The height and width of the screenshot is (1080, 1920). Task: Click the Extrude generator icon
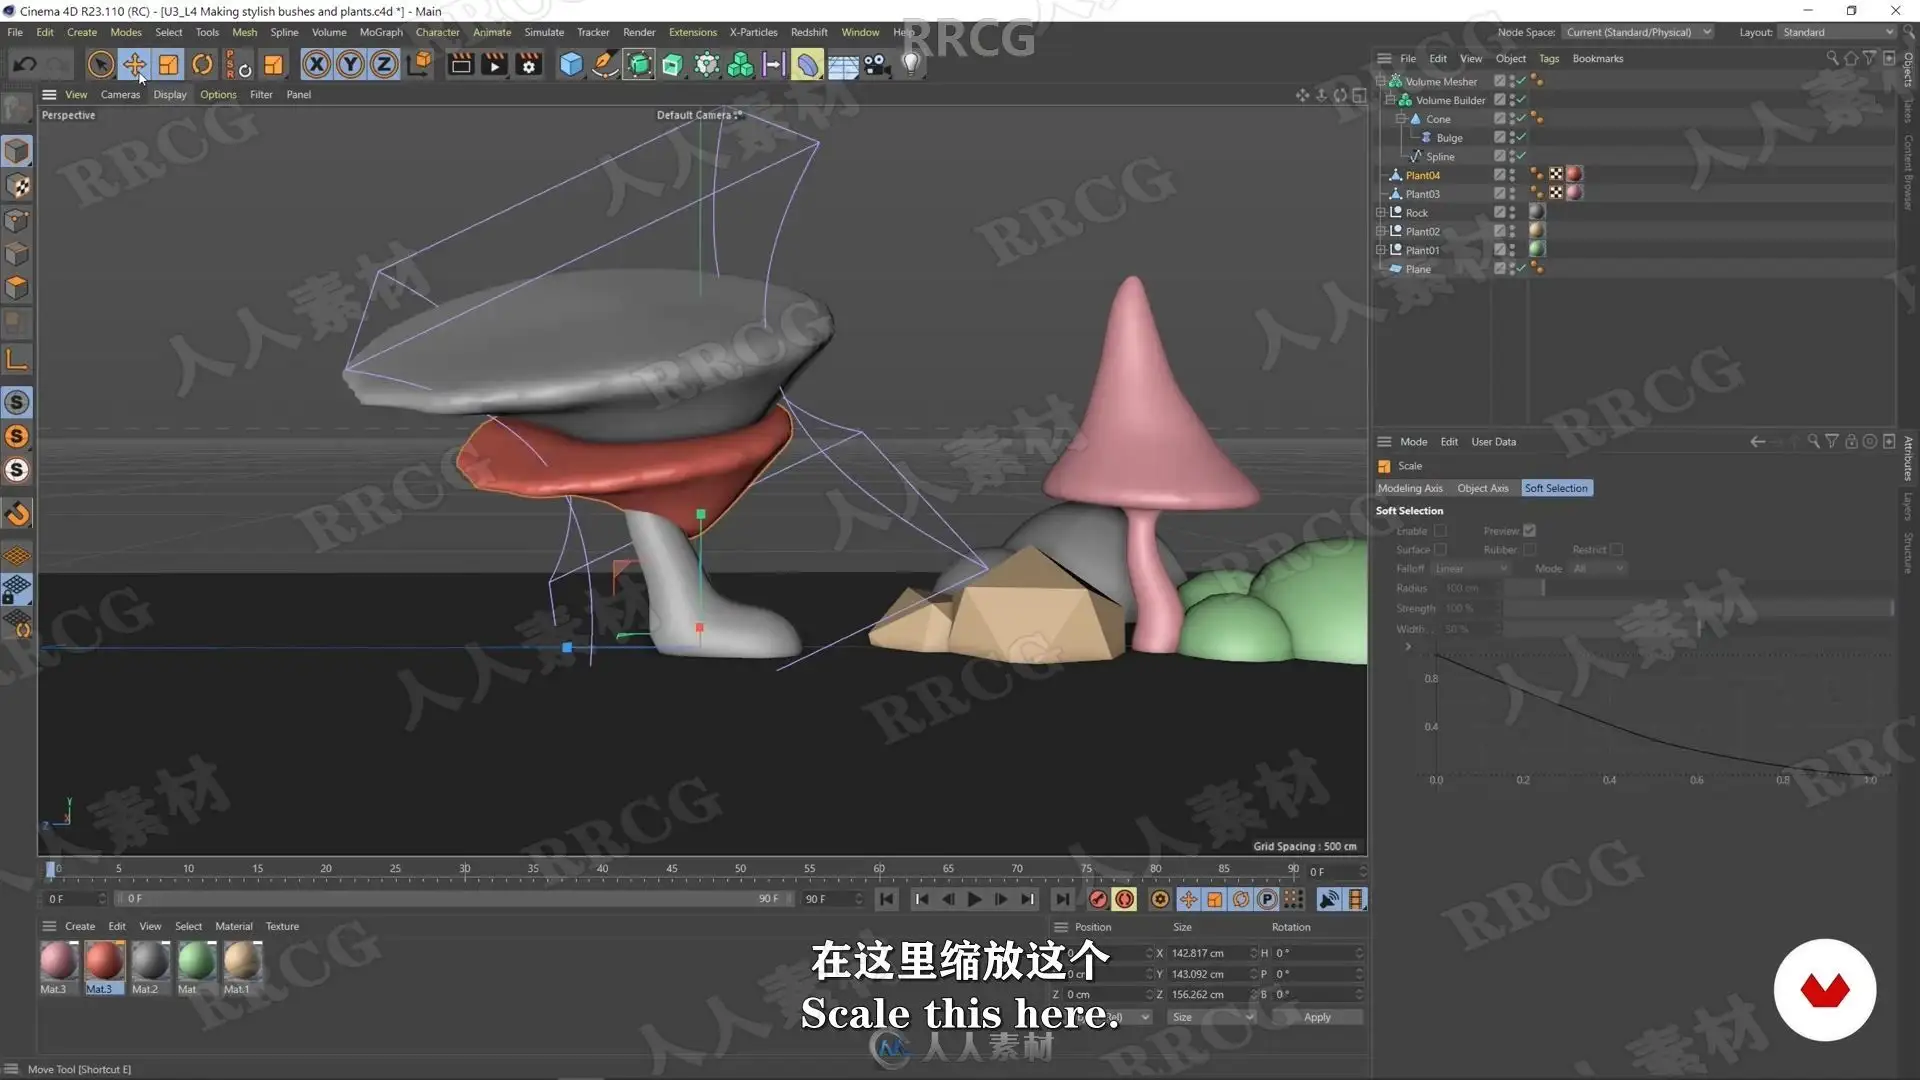point(673,65)
